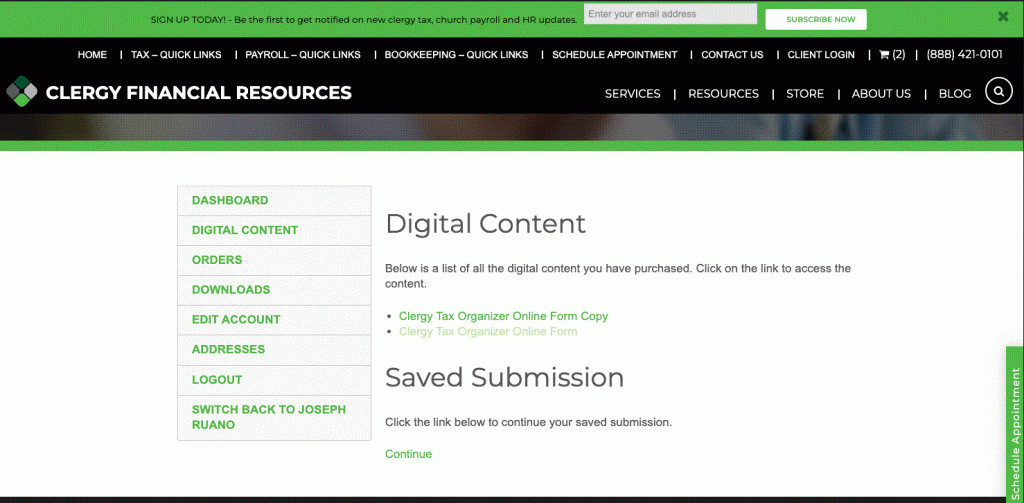The width and height of the screenshot is (1024, 503).
Task: Open Payroll – Quick Links menu
Action: [303, 55]
